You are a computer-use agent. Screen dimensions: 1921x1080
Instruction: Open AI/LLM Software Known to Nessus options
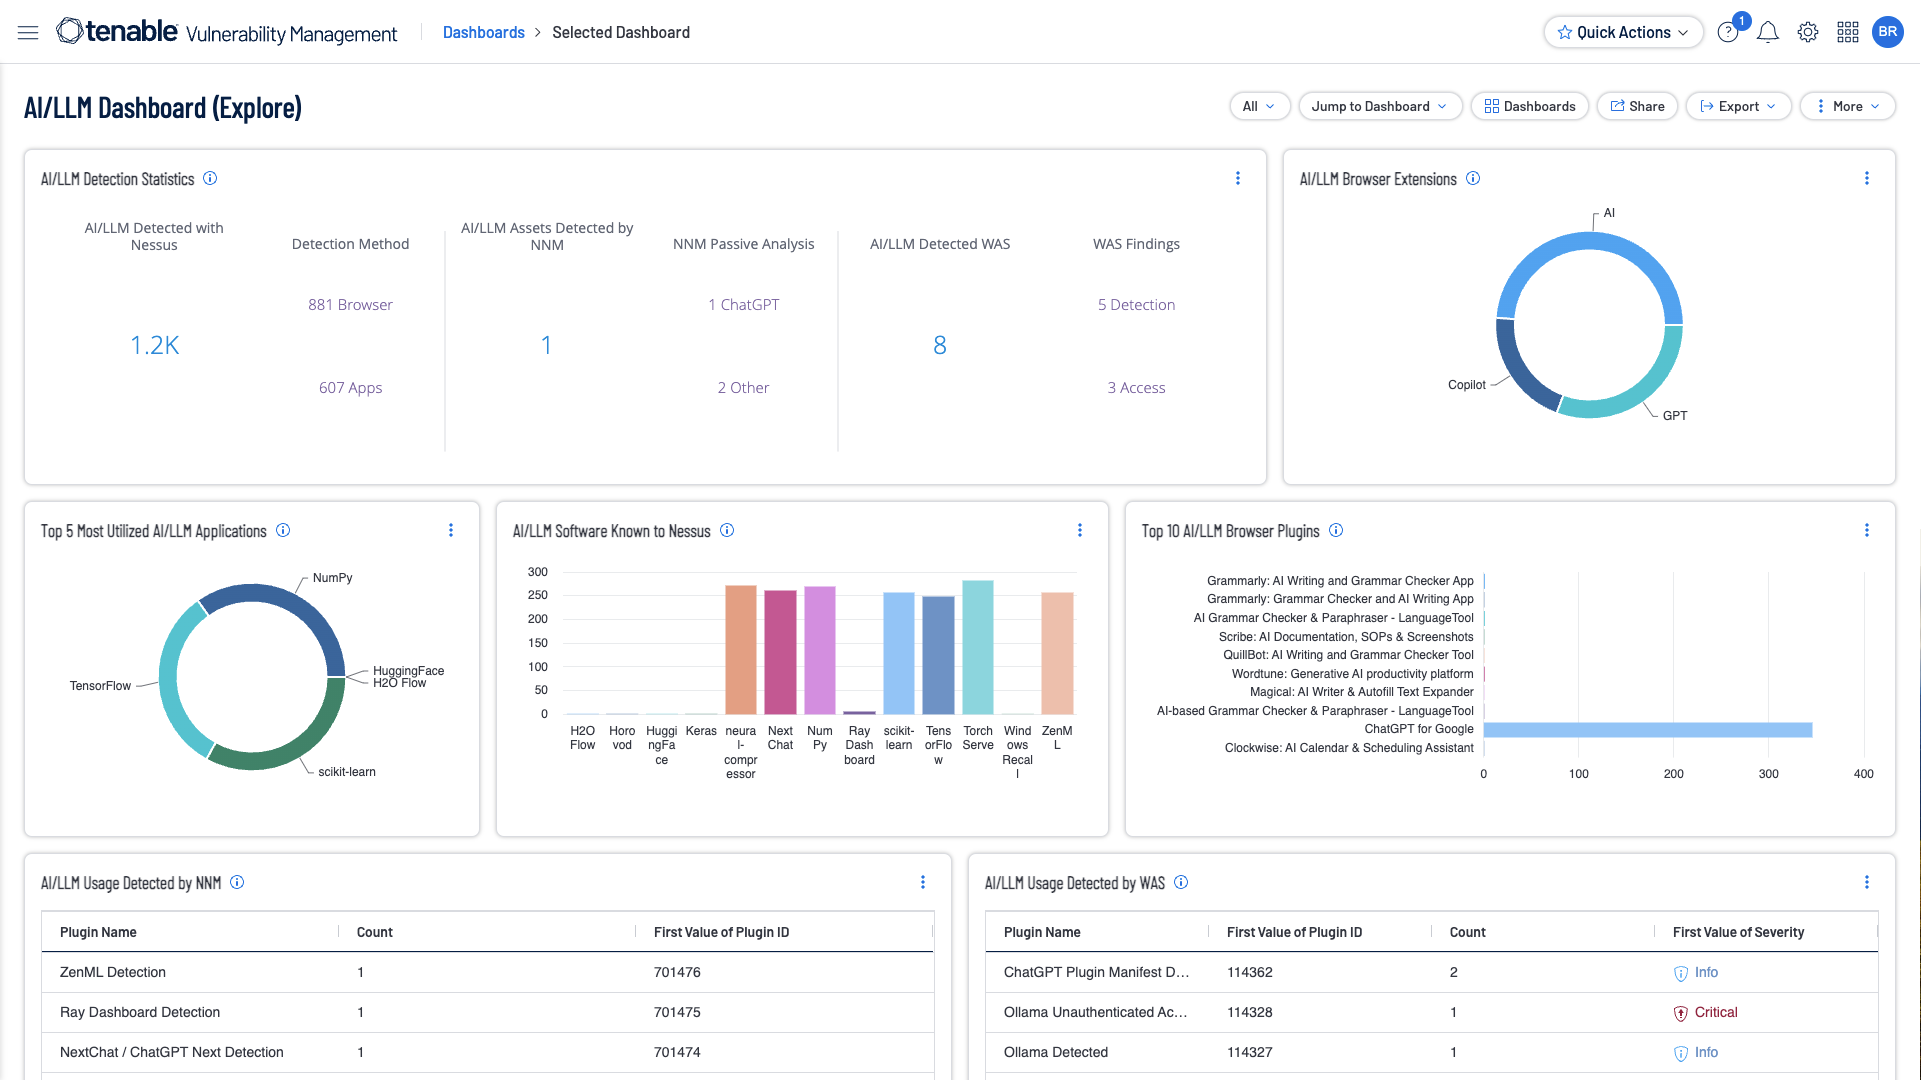click(x=1079, y=531)
